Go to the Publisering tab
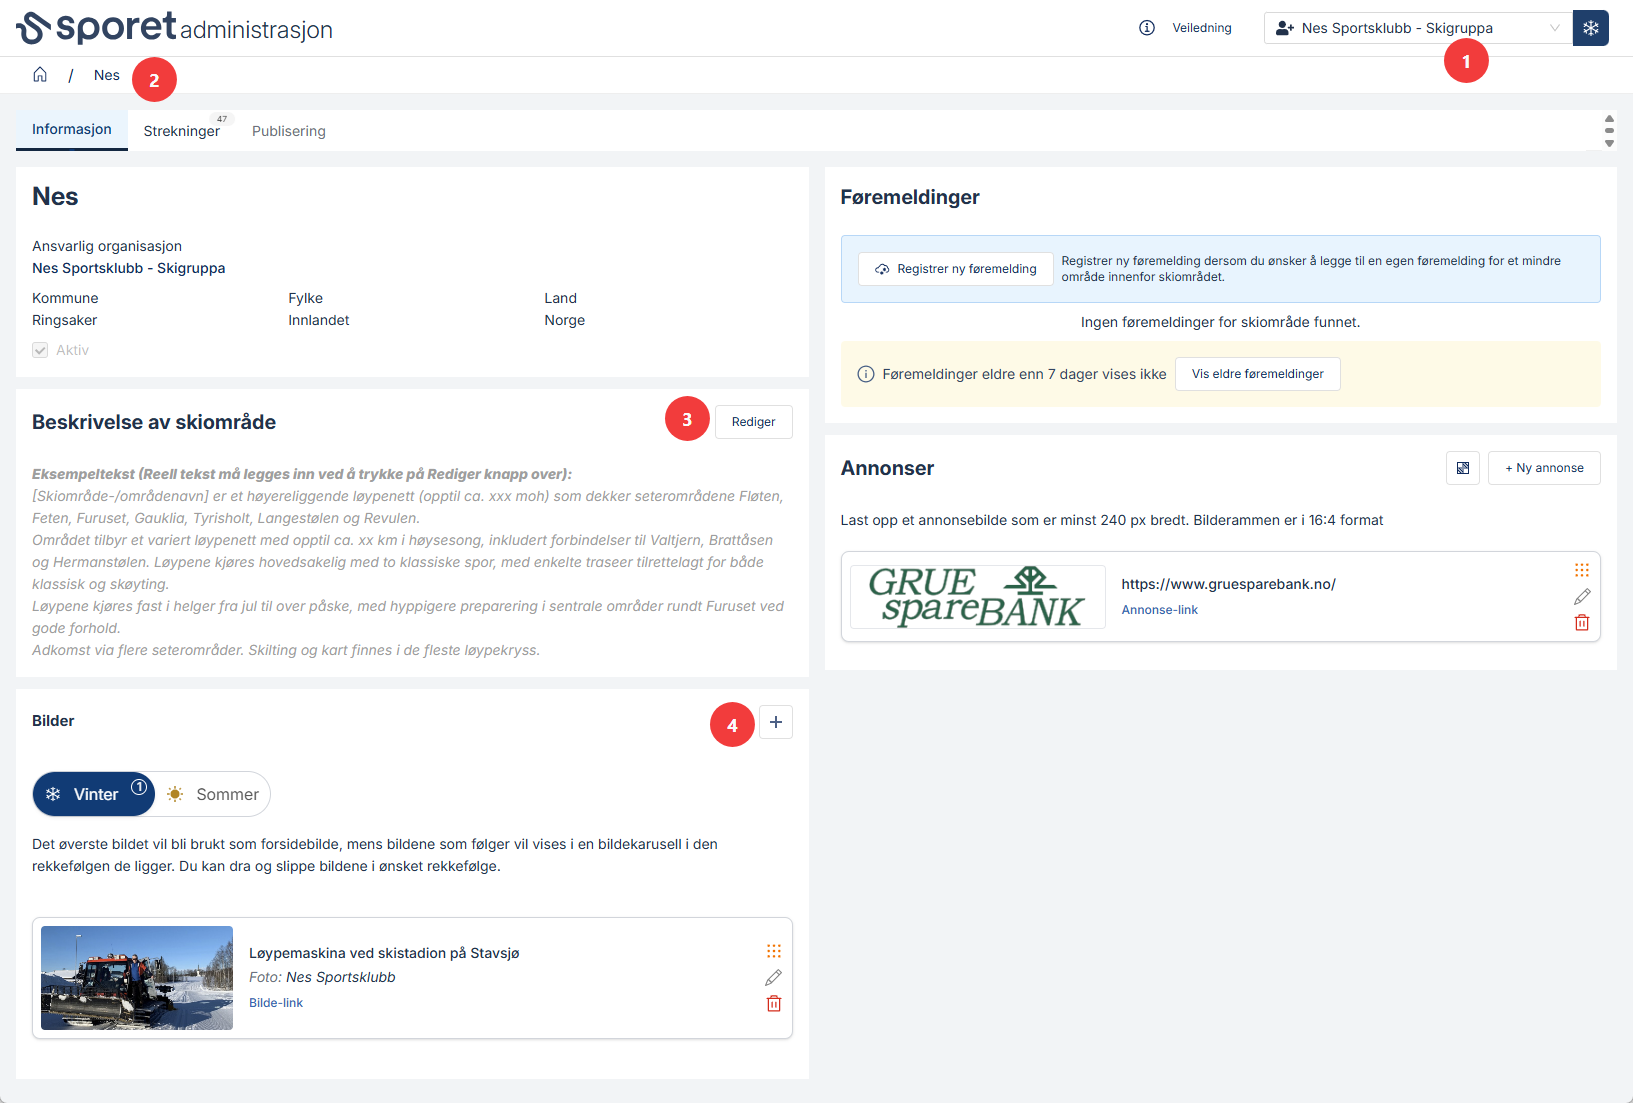 [x=289, y=131]
